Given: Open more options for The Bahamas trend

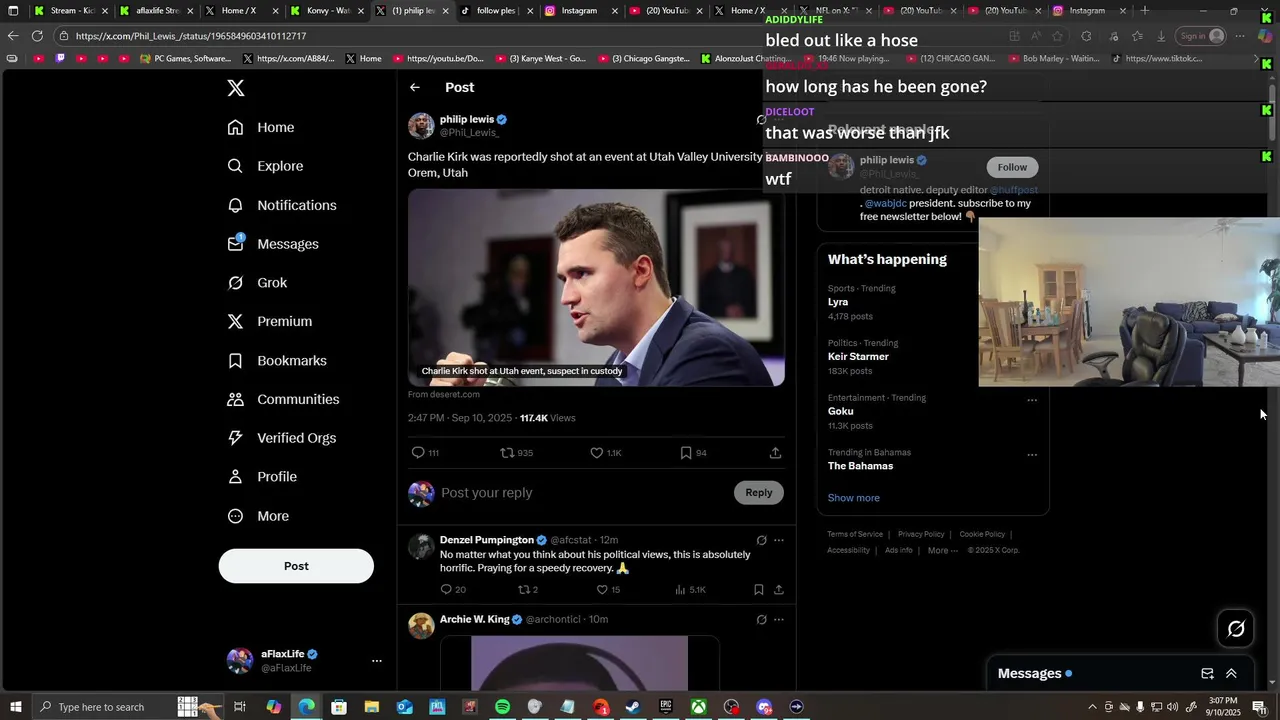Looking at the screenshot, I should point(1032,455).
